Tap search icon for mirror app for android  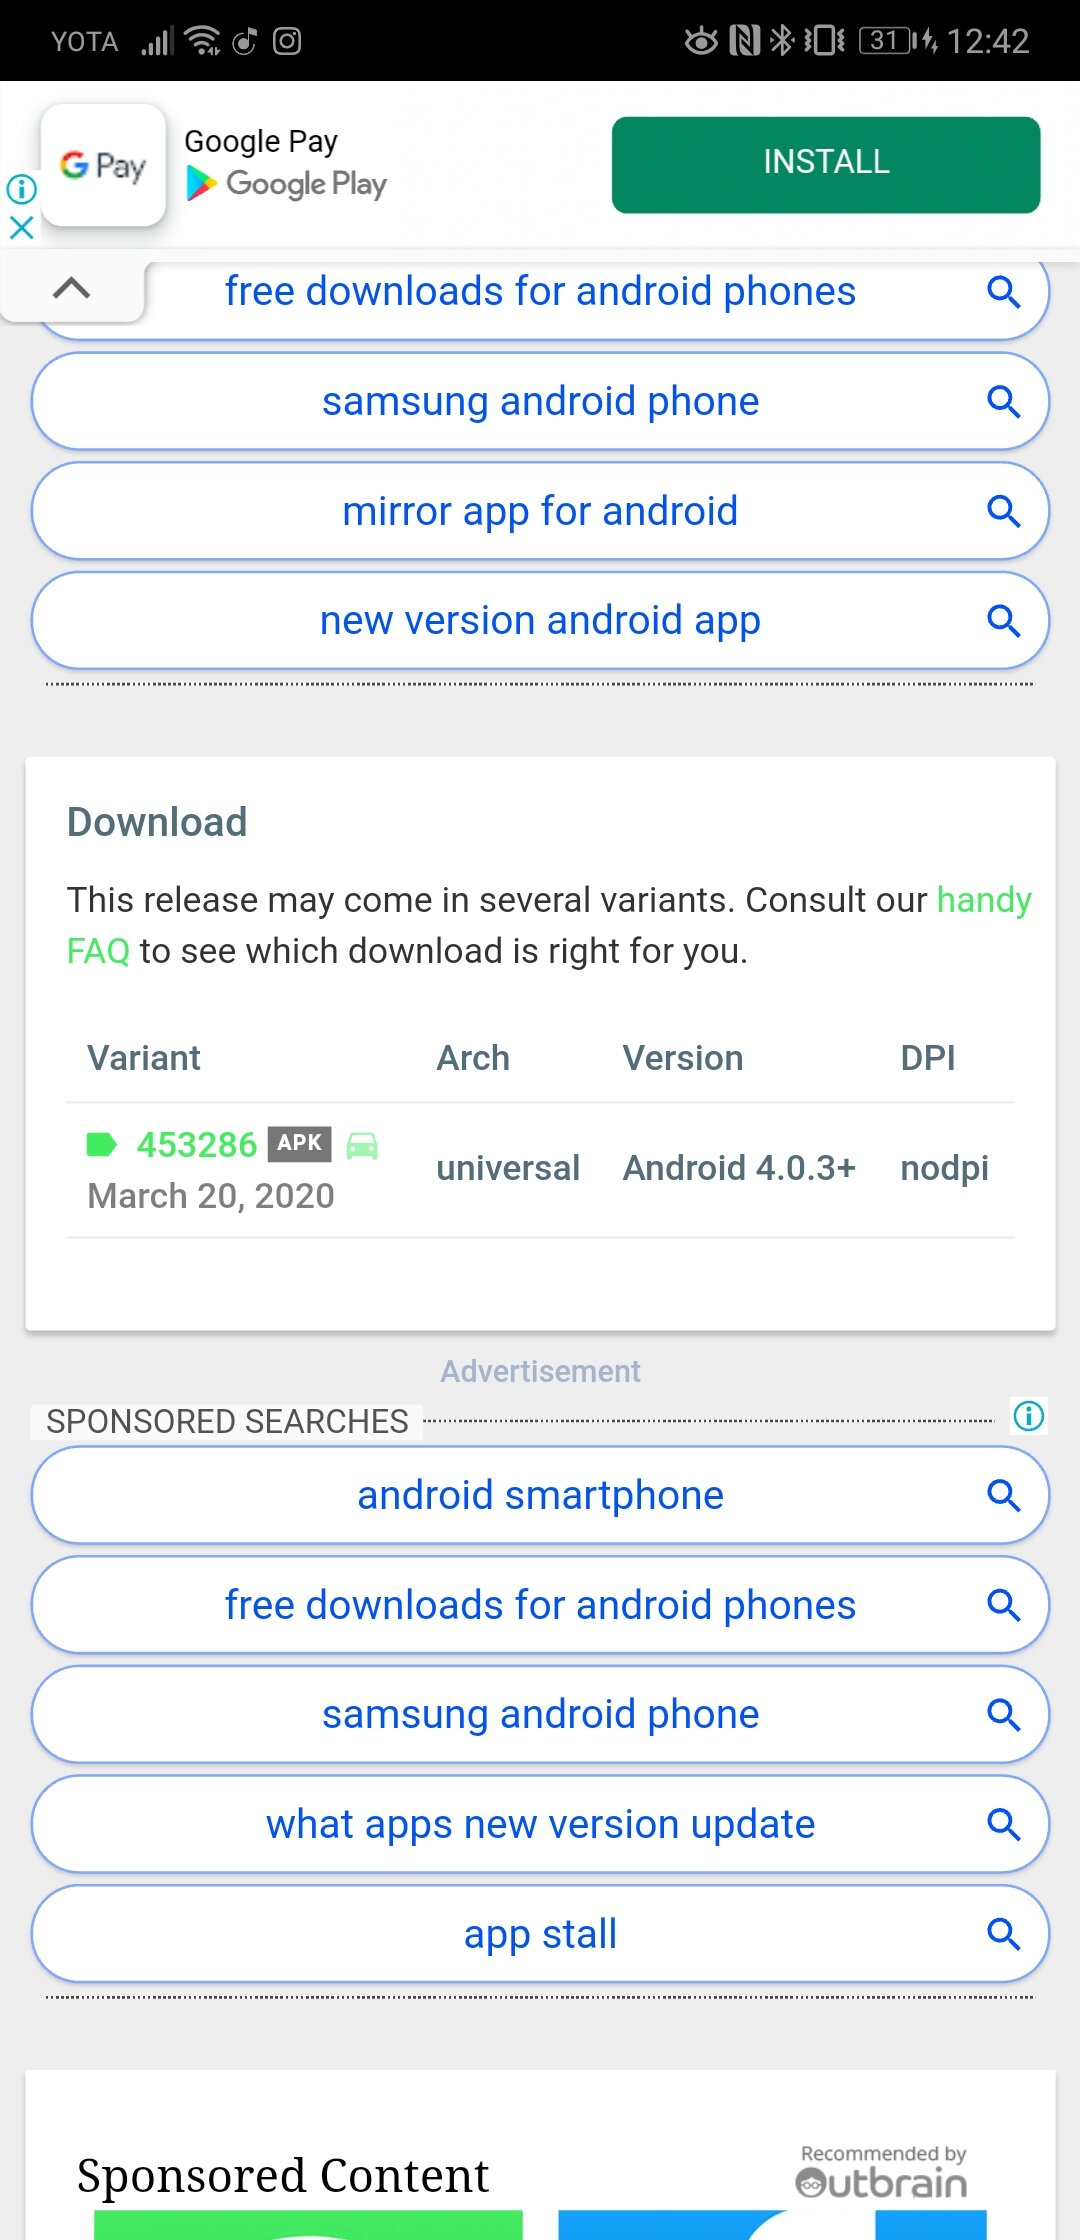(x=1003, y=511)
